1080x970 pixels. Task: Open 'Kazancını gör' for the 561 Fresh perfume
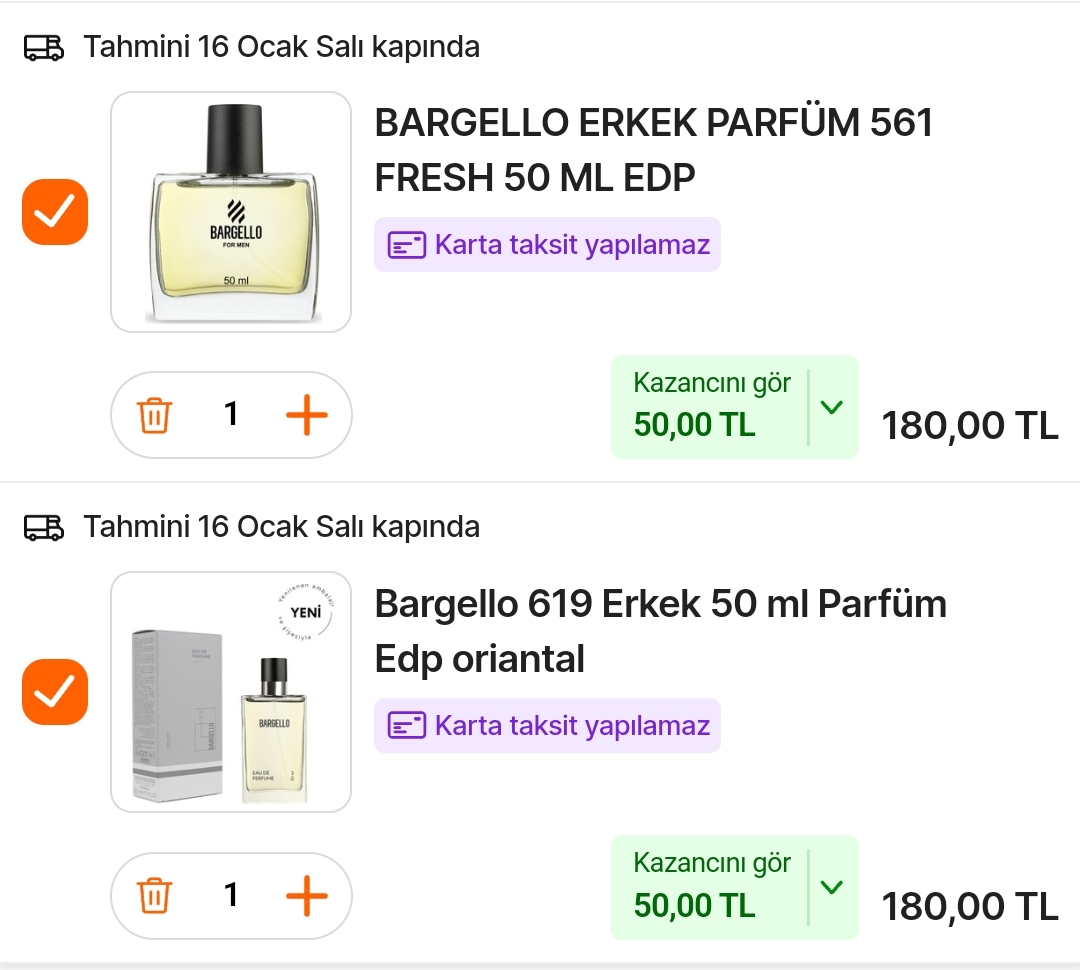point(711,406)
